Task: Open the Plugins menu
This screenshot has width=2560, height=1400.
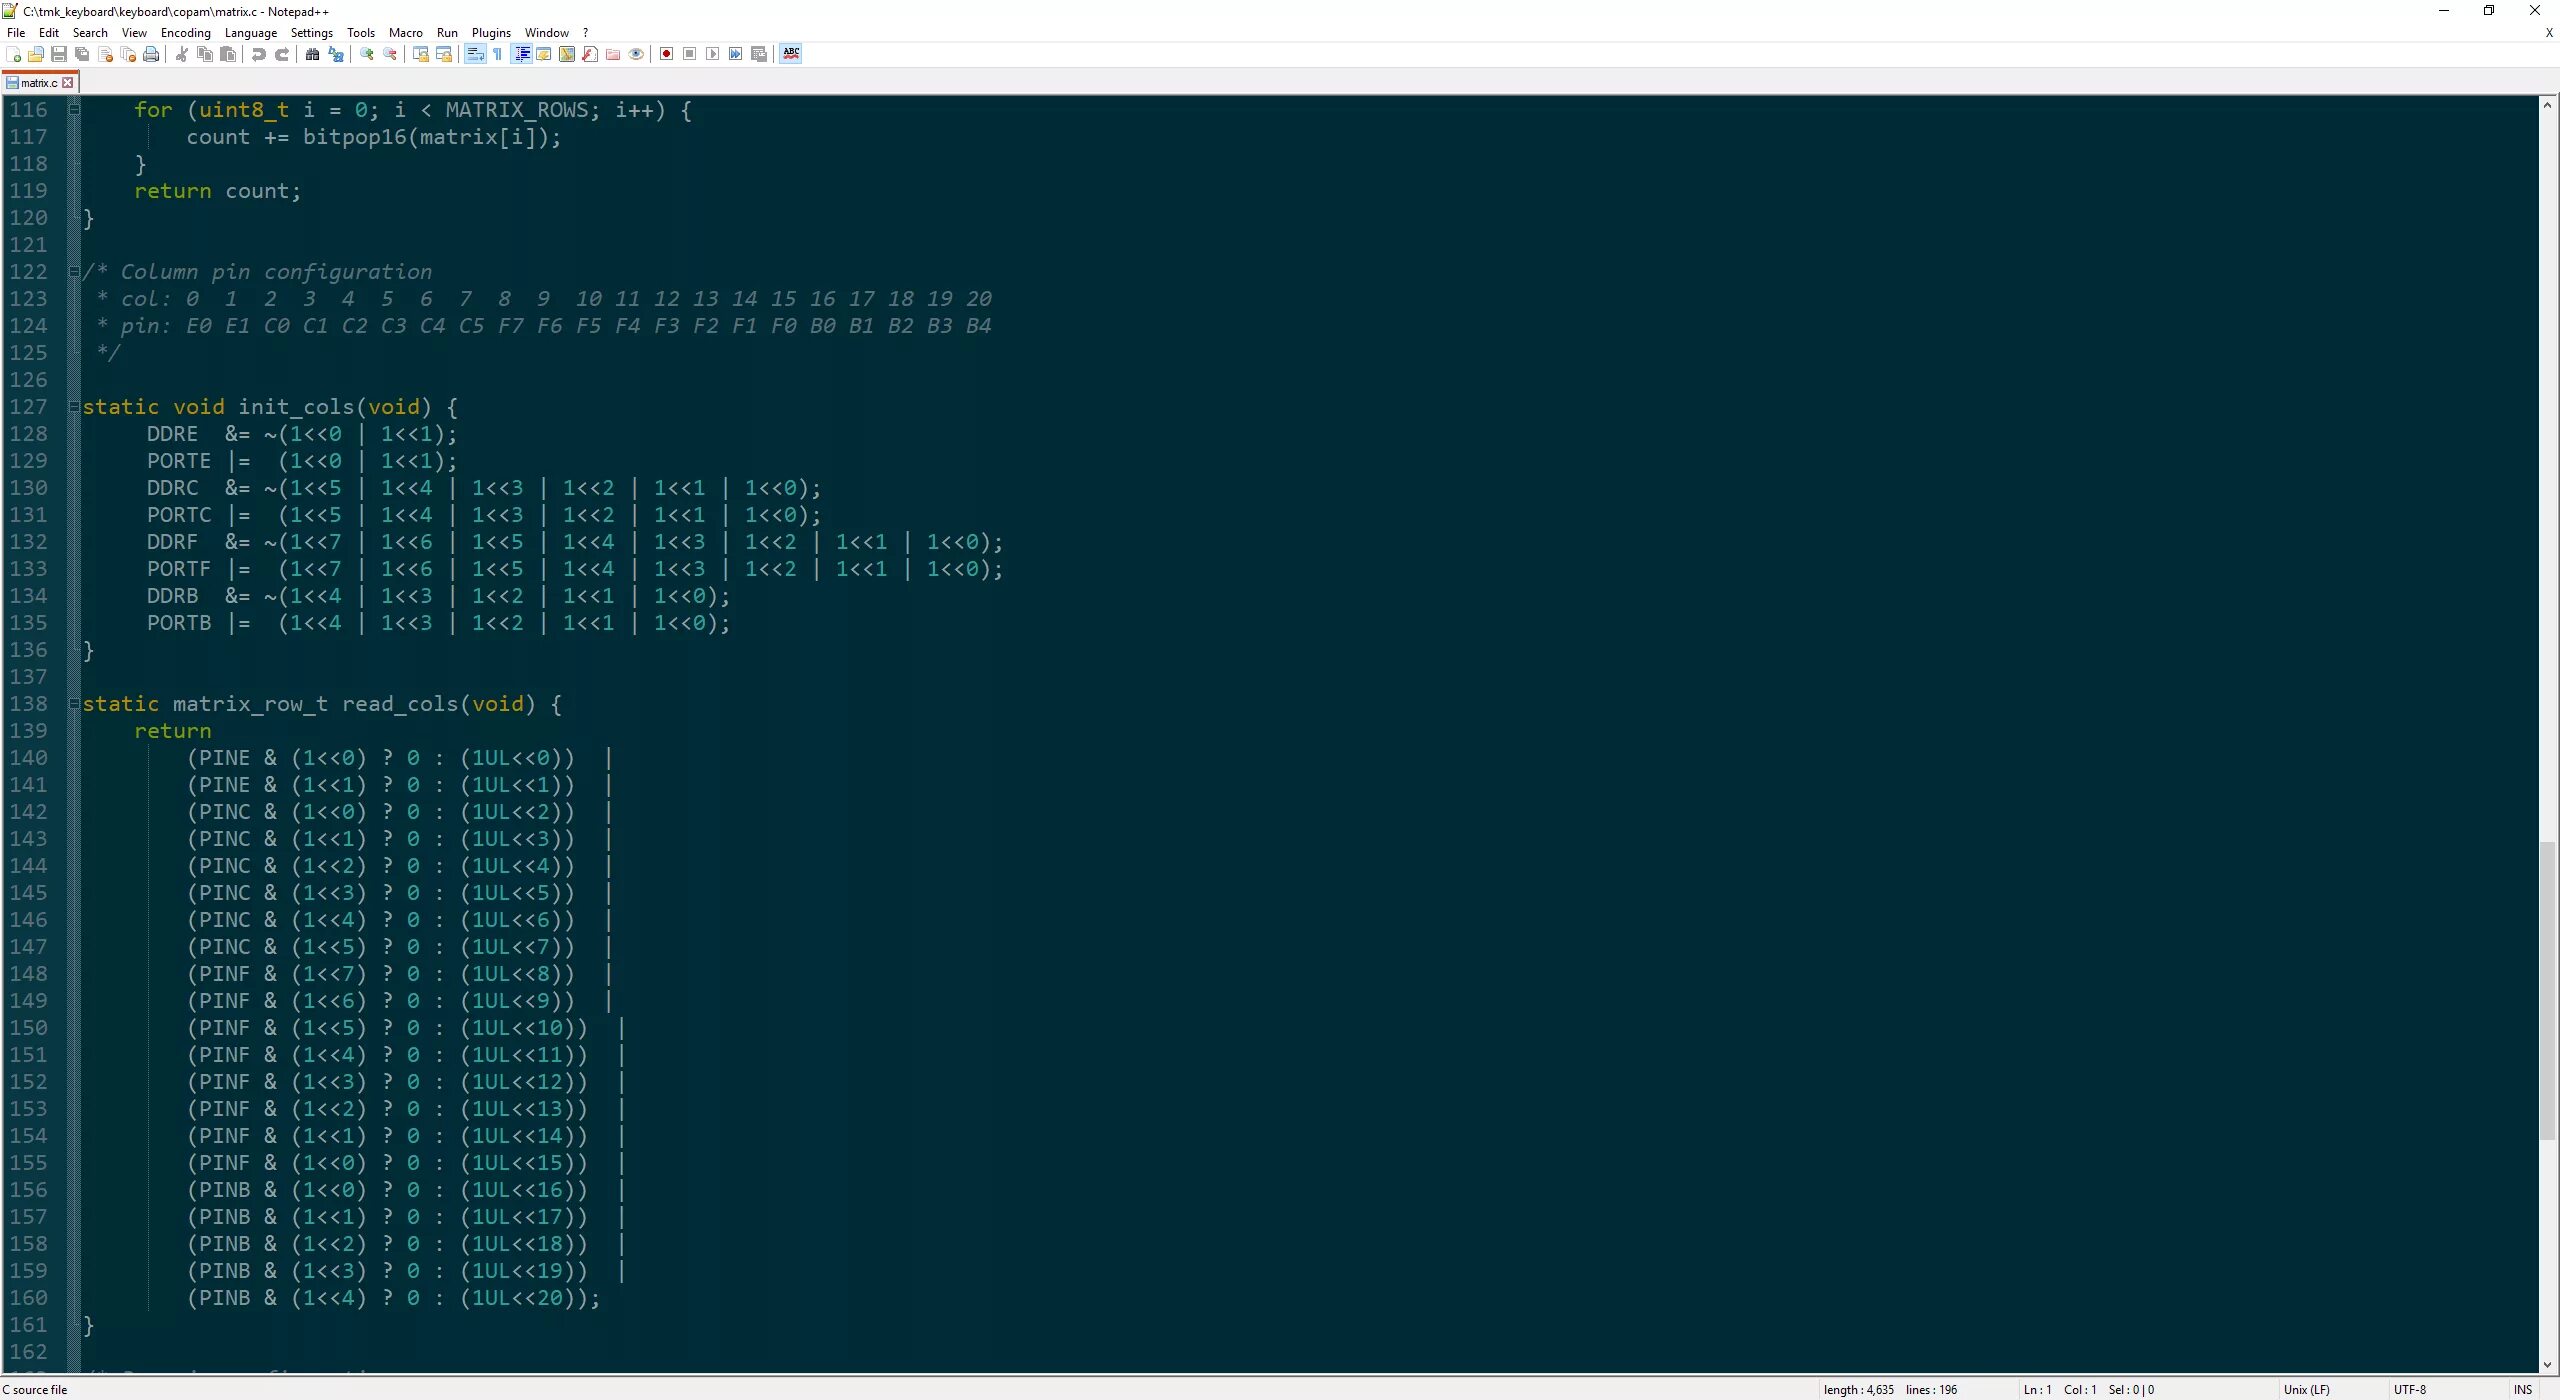Action: click(x=490, y=33)
